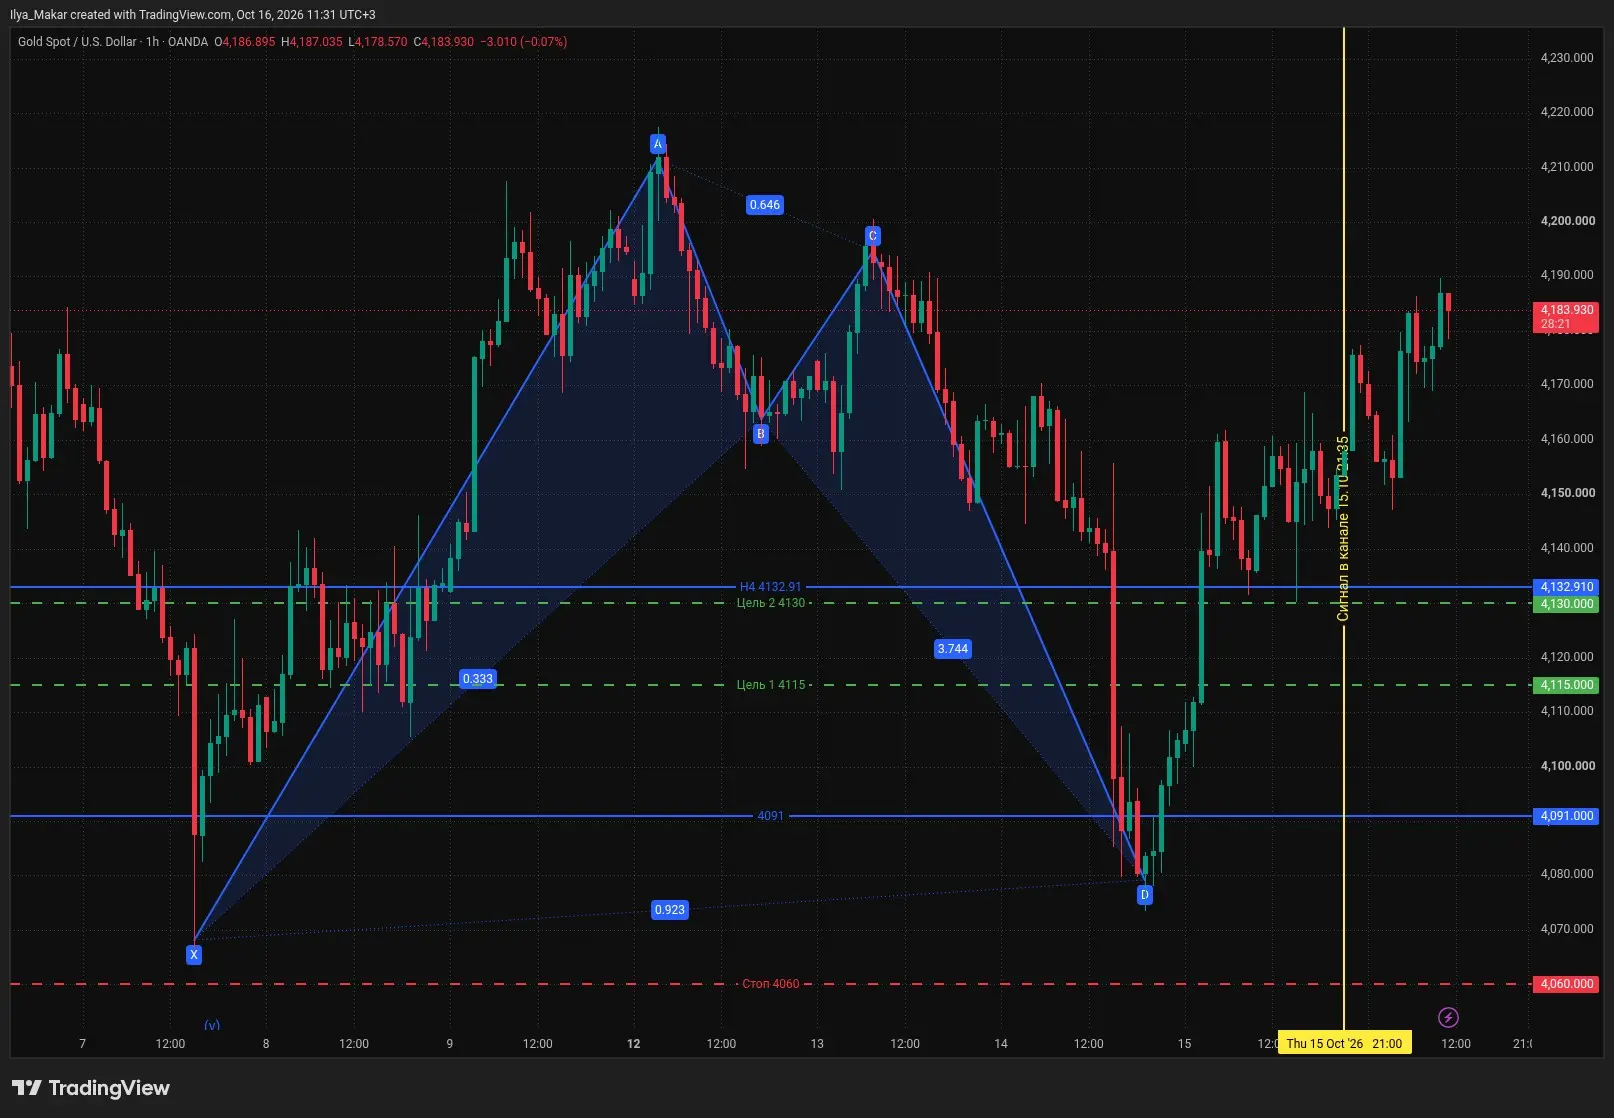Image resolution: width=1614 pixels, height=1118 pixels.
Task: Click the 0.646 ratio label
Action: [x=765, y=205]
